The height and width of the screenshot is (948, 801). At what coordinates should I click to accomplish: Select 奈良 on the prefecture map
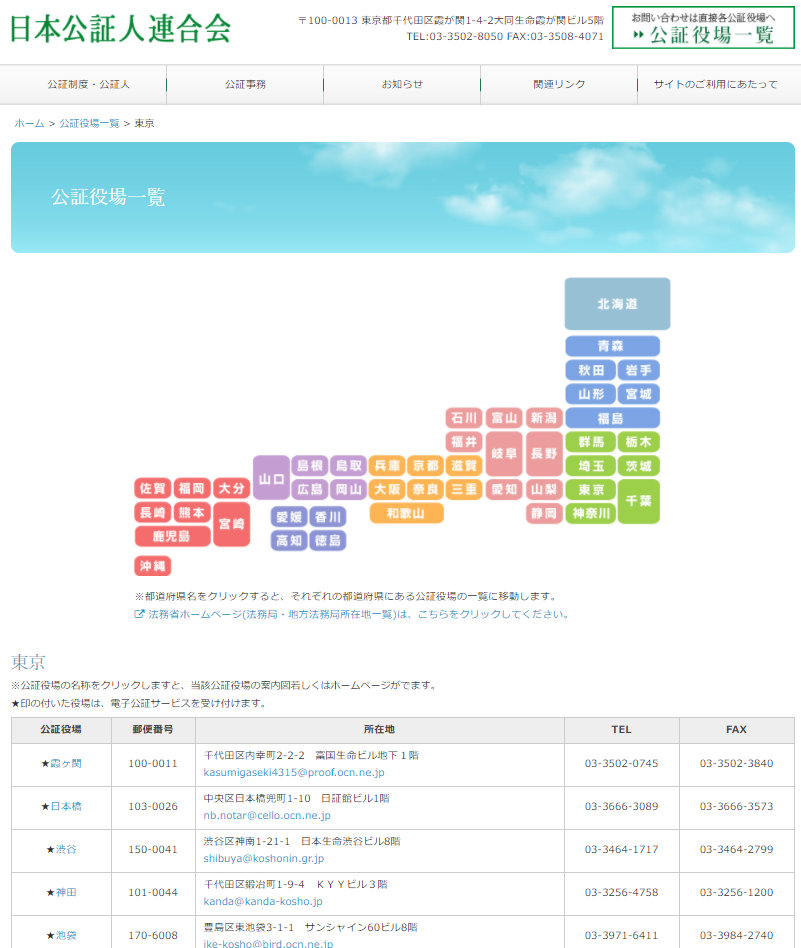pyautogui.click(x=425, y=490)
